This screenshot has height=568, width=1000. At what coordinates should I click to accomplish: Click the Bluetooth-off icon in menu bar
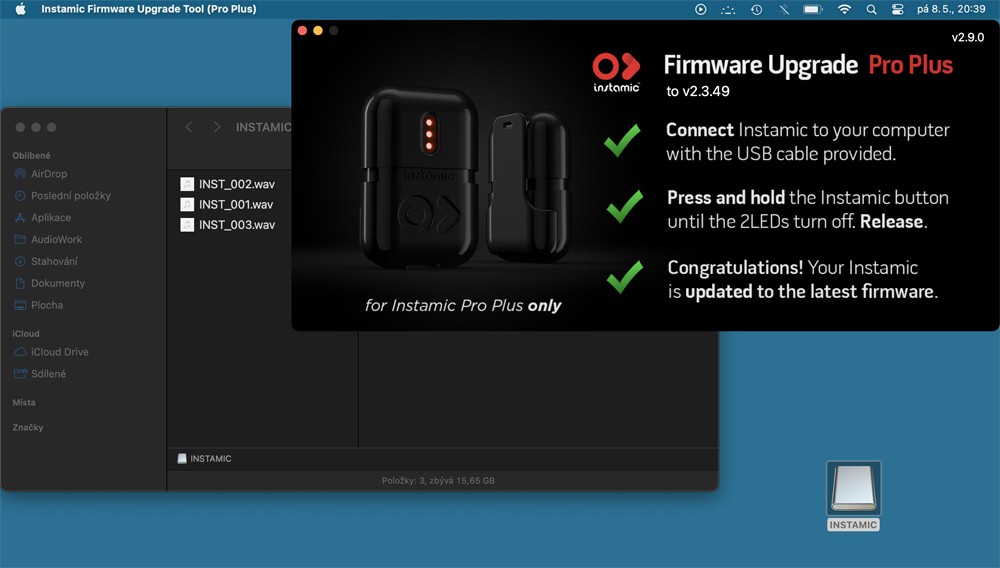tap(784, 9)
